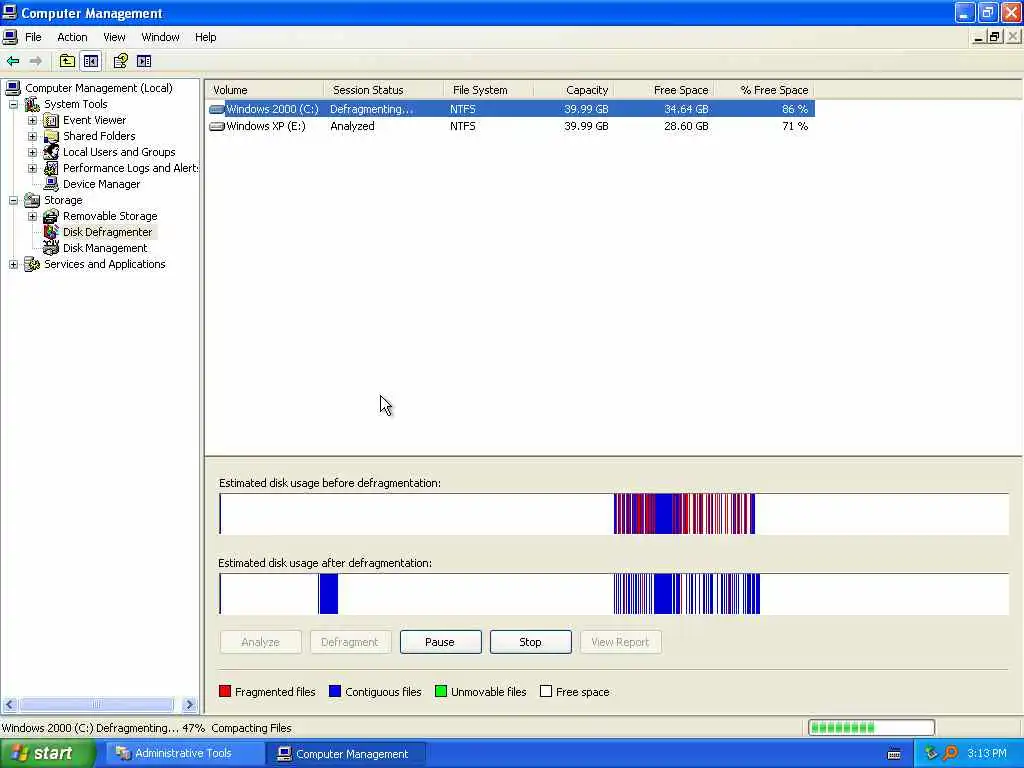1024x768 pixels.
Task: Expand the Removable Storage node
Action: pos(32,216)
